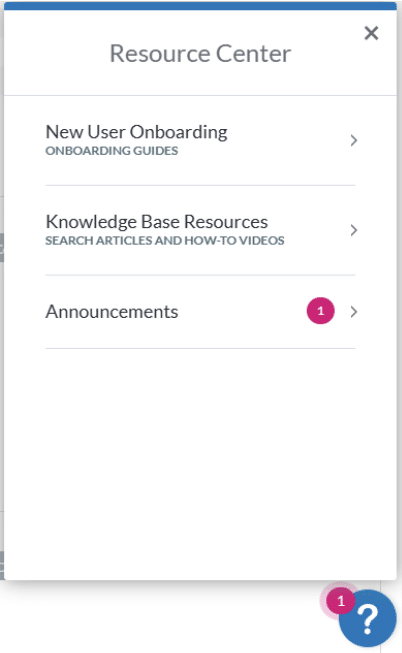The height and width of the screenshot is (653, 402).
Task: Expand the chevron beside New User Onboarding
Action: [354, 140]
